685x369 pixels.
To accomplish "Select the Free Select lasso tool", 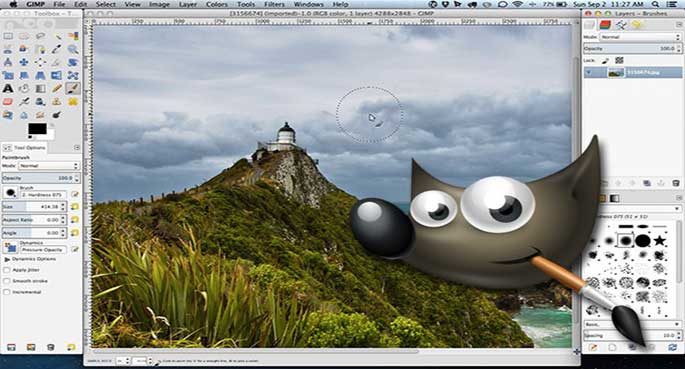I will pos(40,36).
